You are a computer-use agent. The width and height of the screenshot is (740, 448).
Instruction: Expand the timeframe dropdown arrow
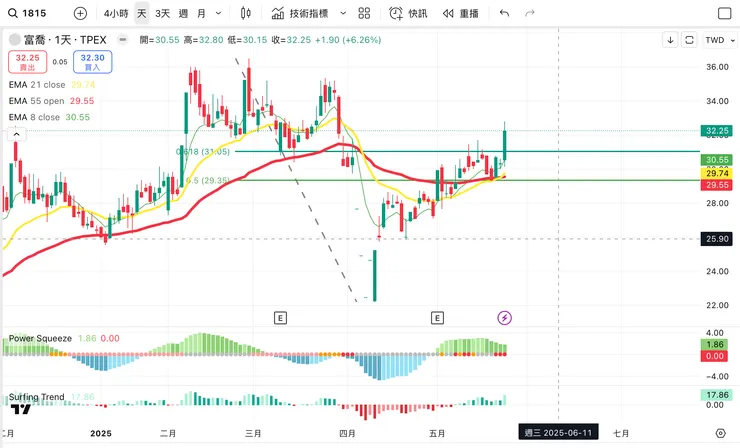(219, 13)
